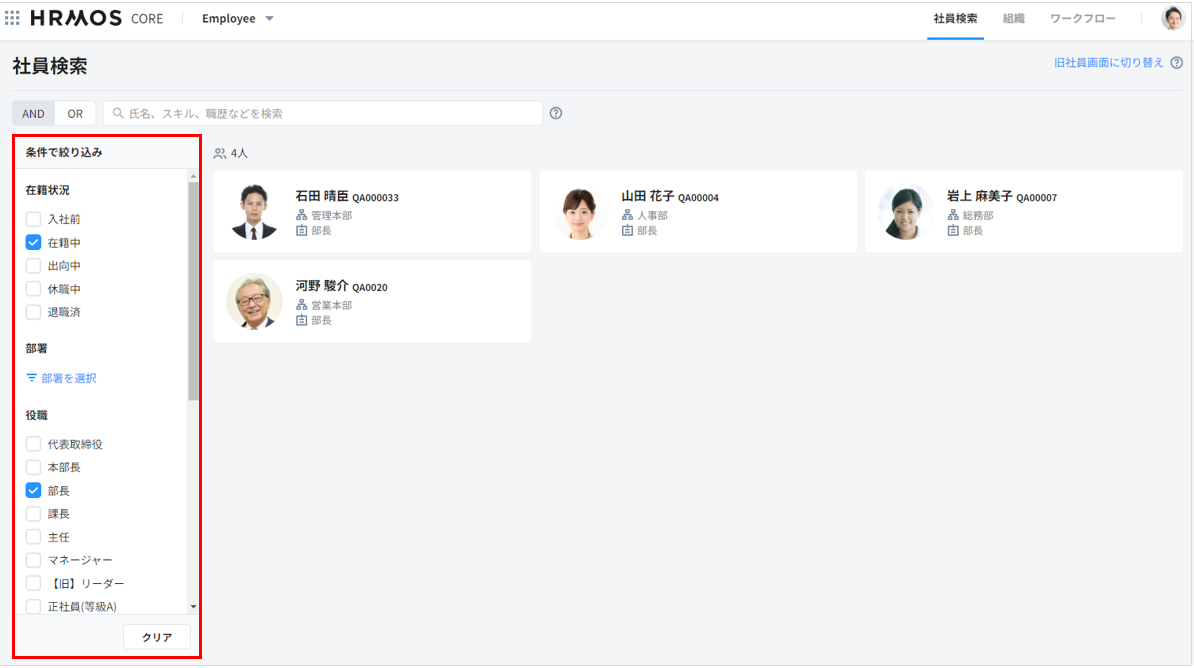Click the 旧社員画面に切り替え link
The width and height of the screenshot is (1194, 668).
tap(1109, 62)
